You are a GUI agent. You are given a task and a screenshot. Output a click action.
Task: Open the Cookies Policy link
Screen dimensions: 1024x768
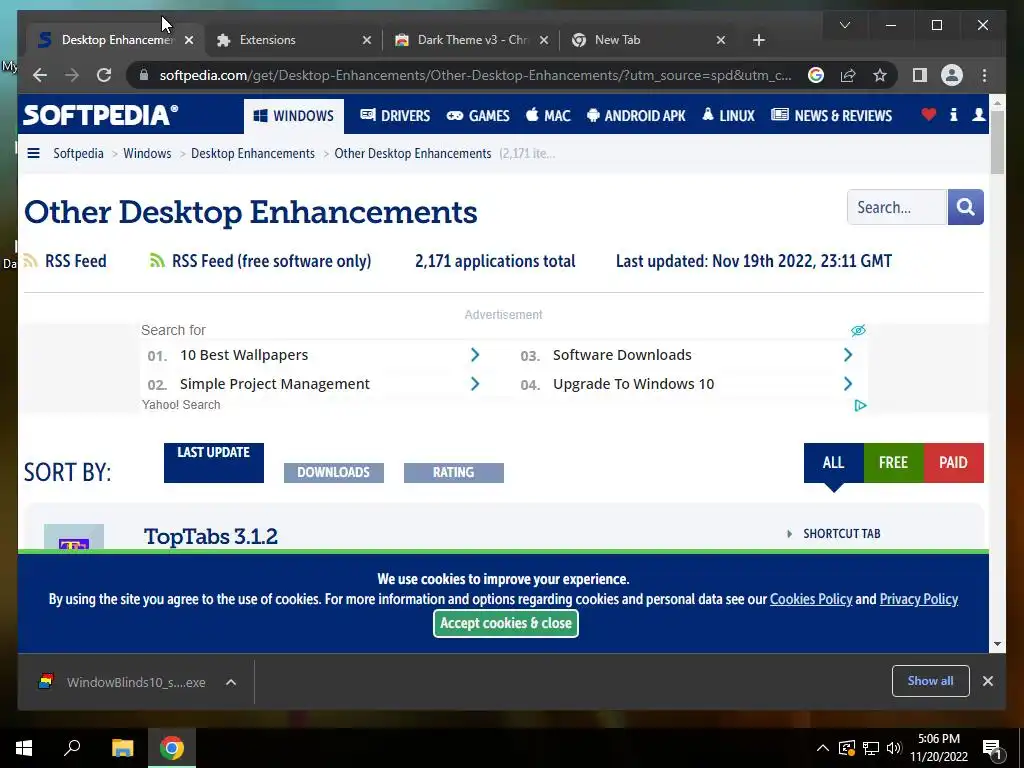[x=811, y=599]
